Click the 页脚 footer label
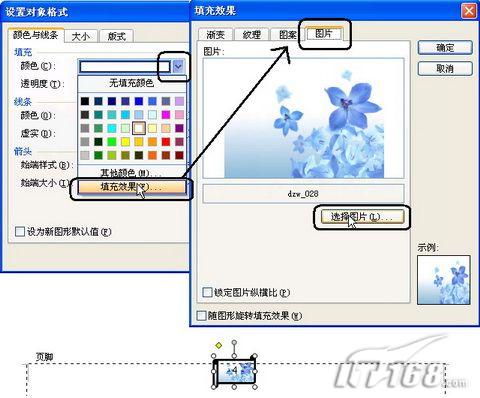Screen dimensions: 480x398 click(44, 357)
